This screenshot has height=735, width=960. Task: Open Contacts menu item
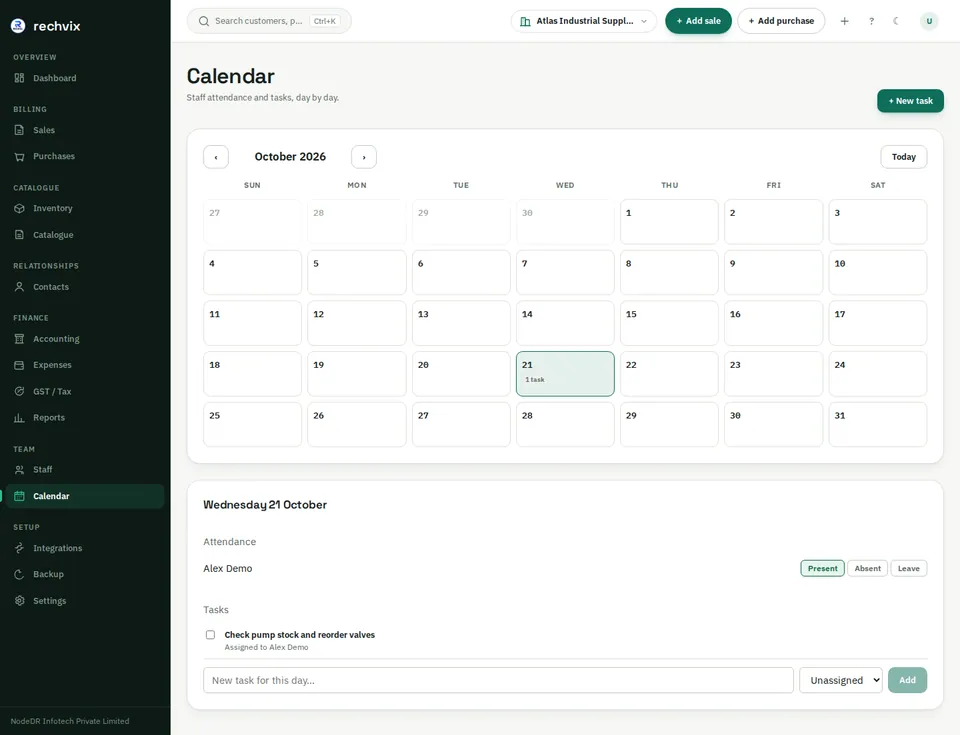tap(84, 287)
